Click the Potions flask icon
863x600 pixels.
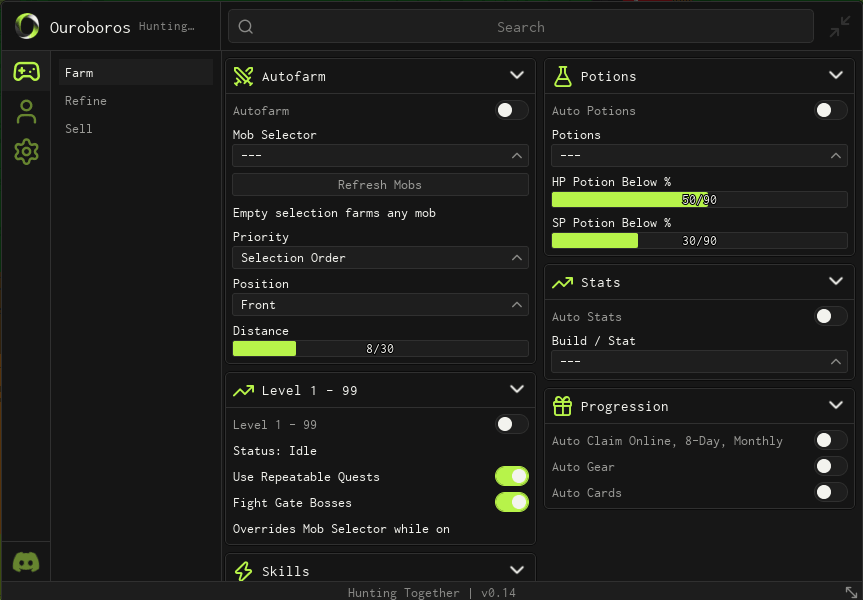click(562, 77)
